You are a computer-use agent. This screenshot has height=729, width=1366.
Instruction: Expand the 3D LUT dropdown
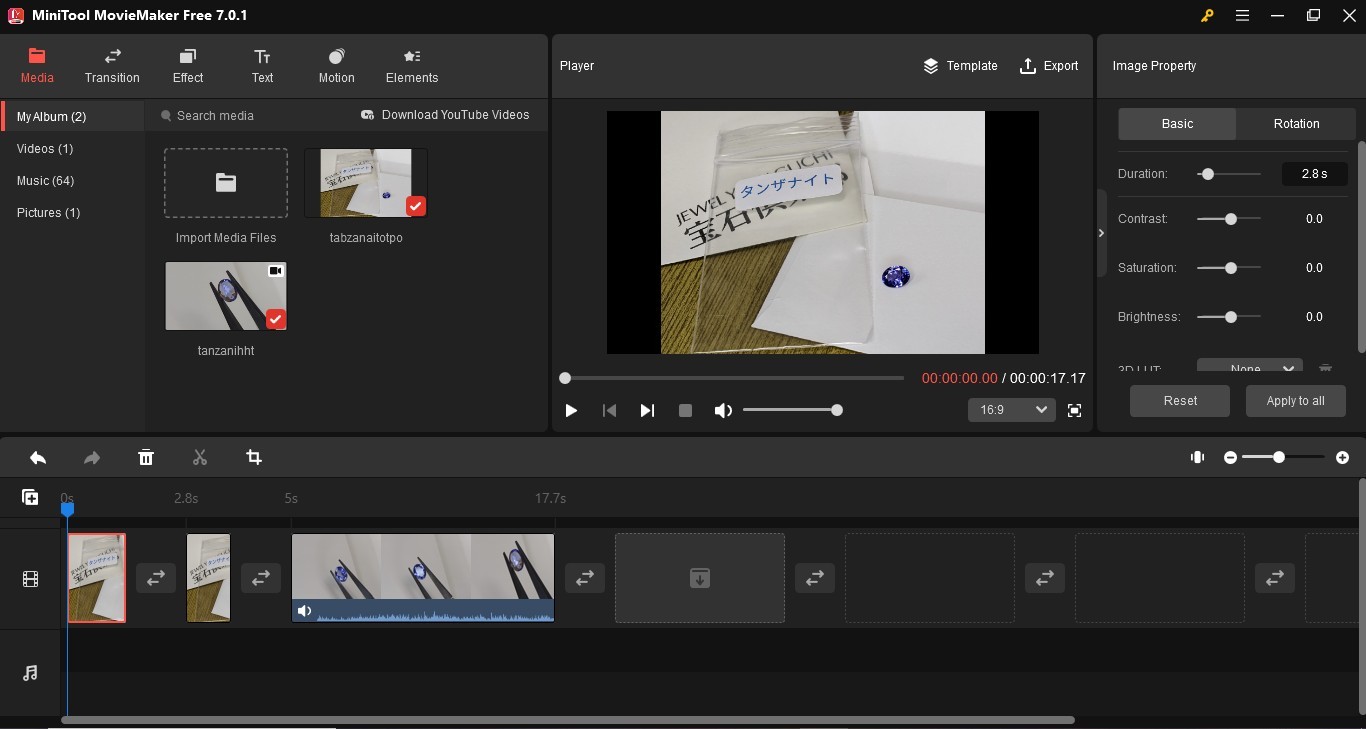1249,368
